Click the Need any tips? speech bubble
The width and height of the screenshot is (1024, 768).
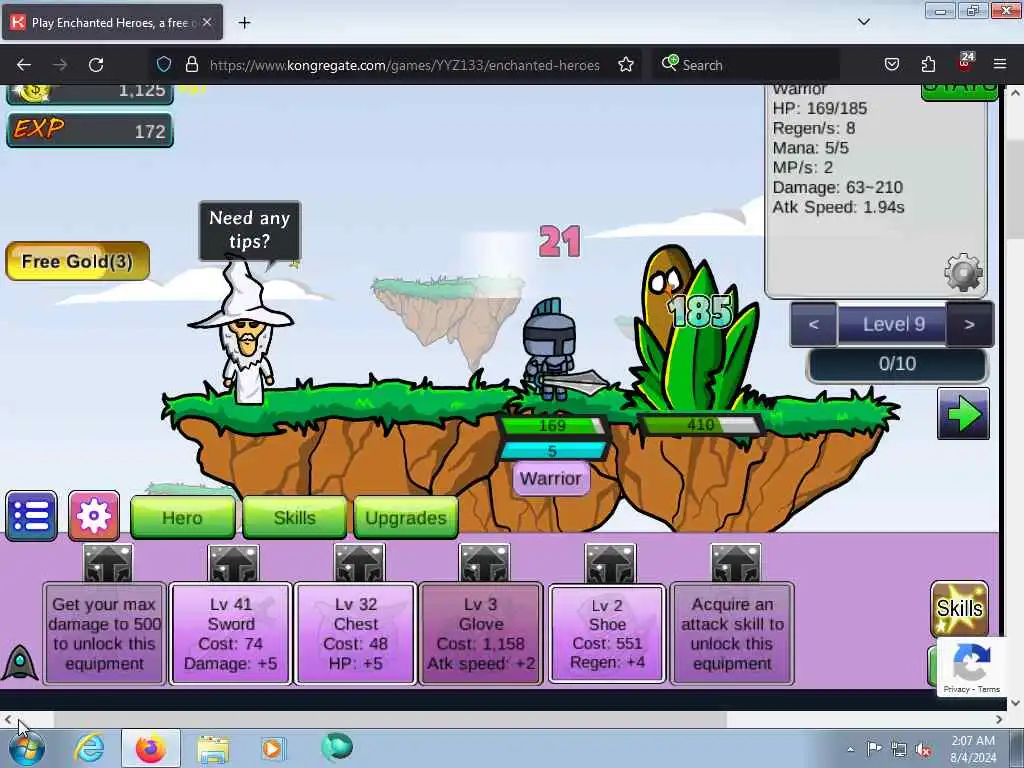click(249, 230)
